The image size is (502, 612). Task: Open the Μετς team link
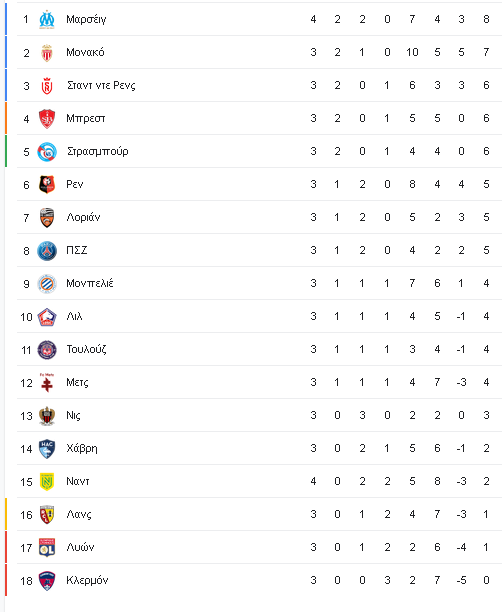77,382
